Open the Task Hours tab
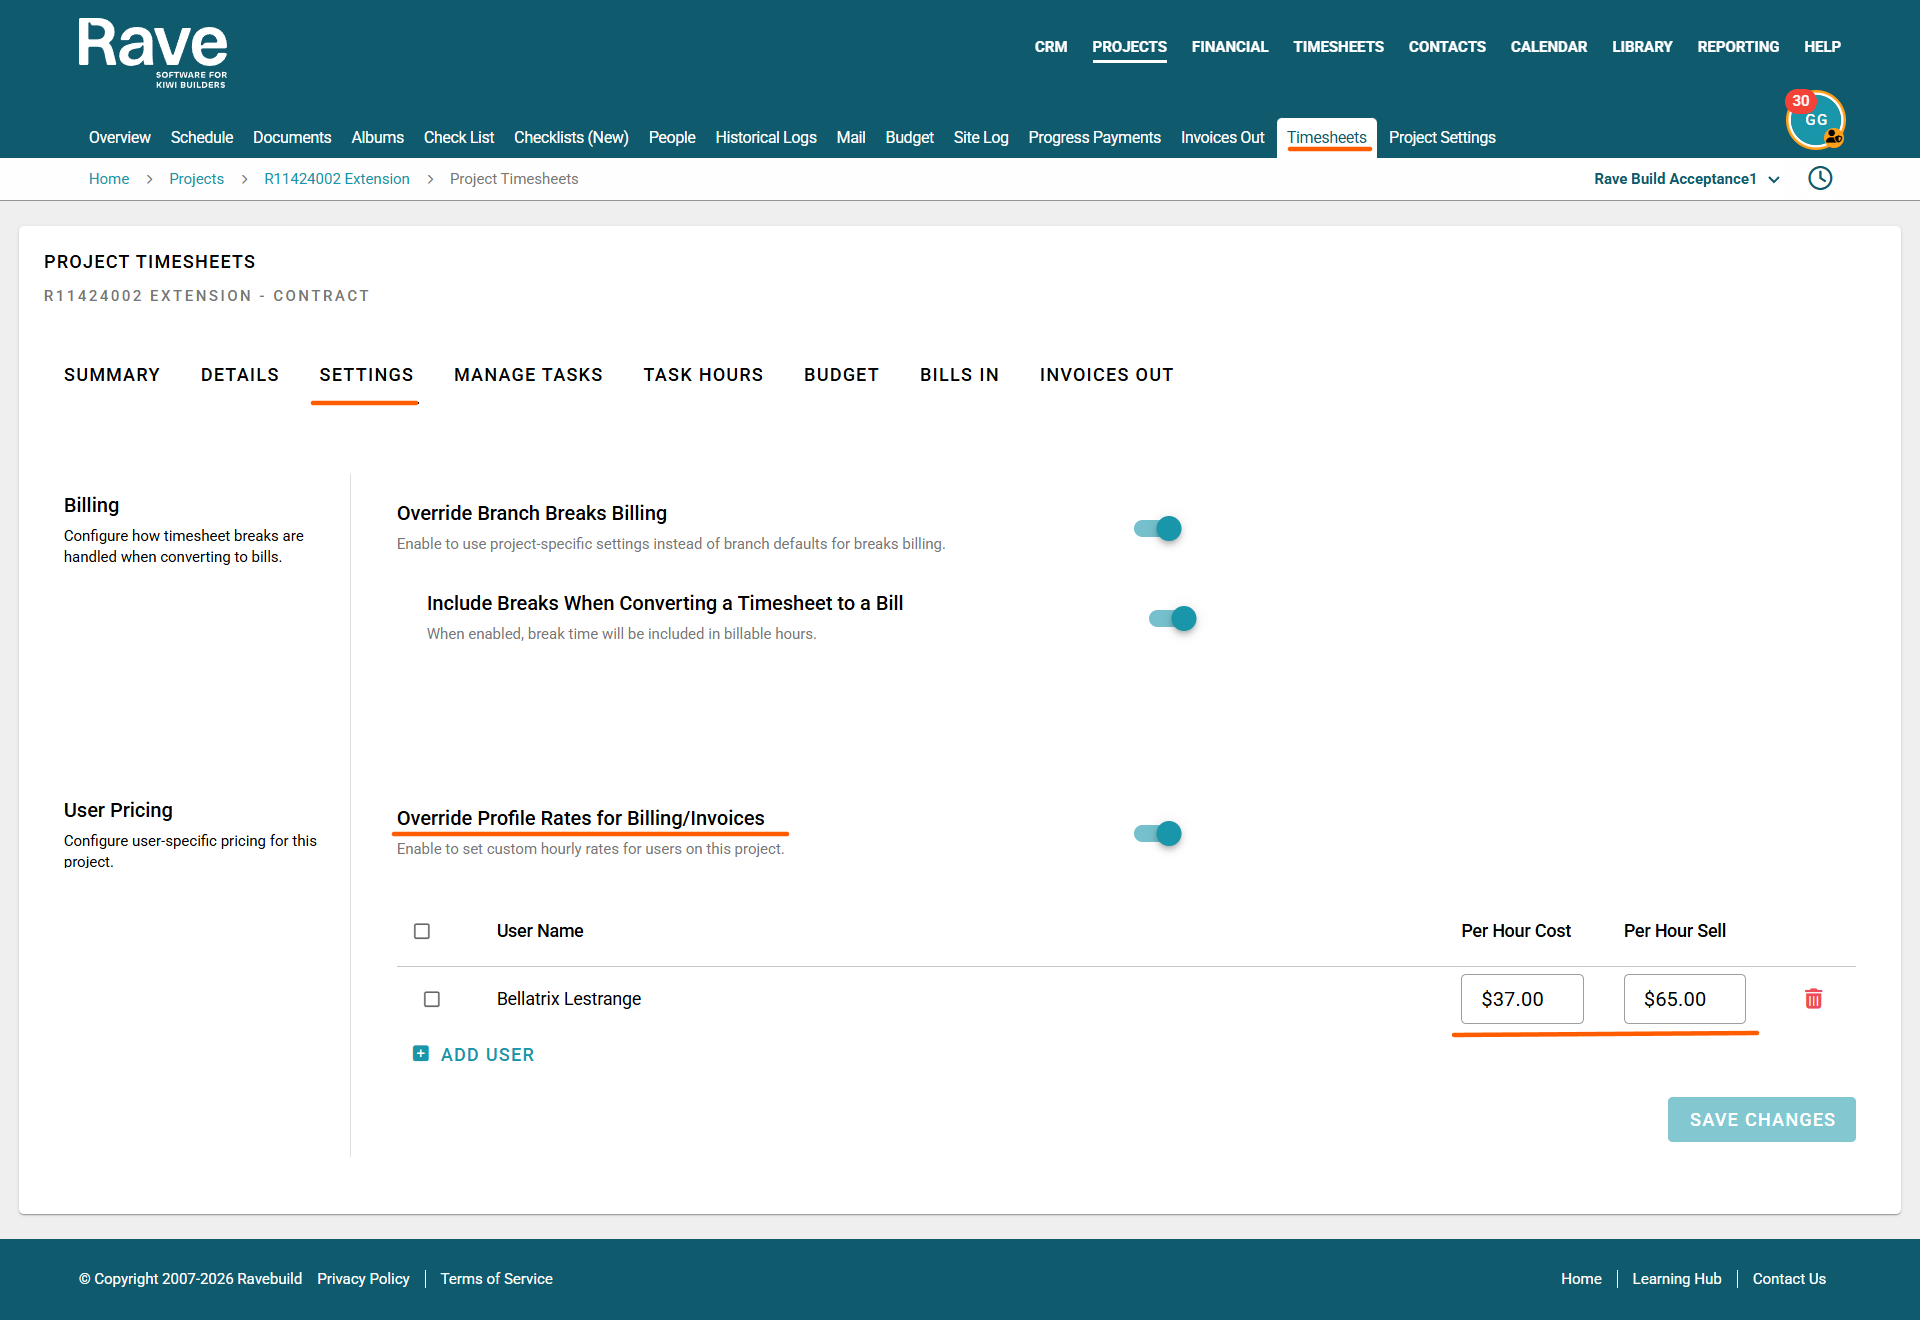This screenshot has width=1920, height=1320. point(703,375)
